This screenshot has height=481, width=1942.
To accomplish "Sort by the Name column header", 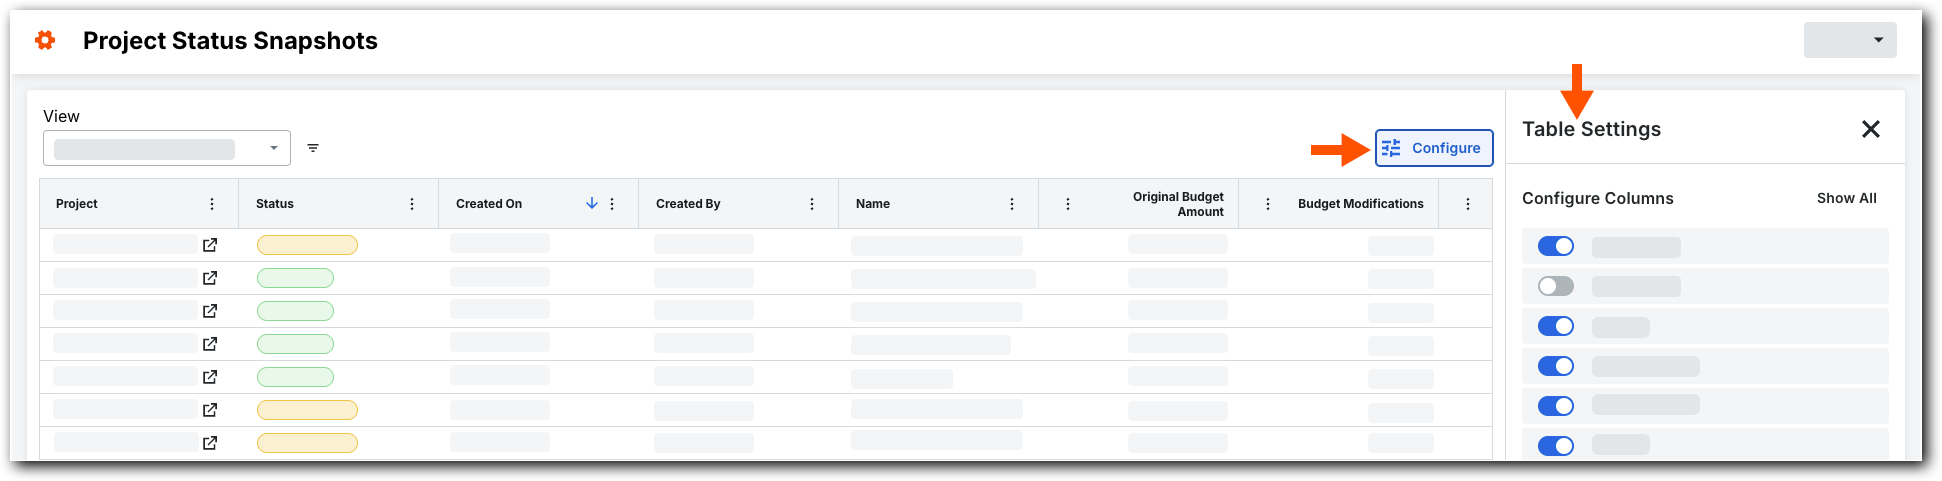I will click(x=873, y=204).
